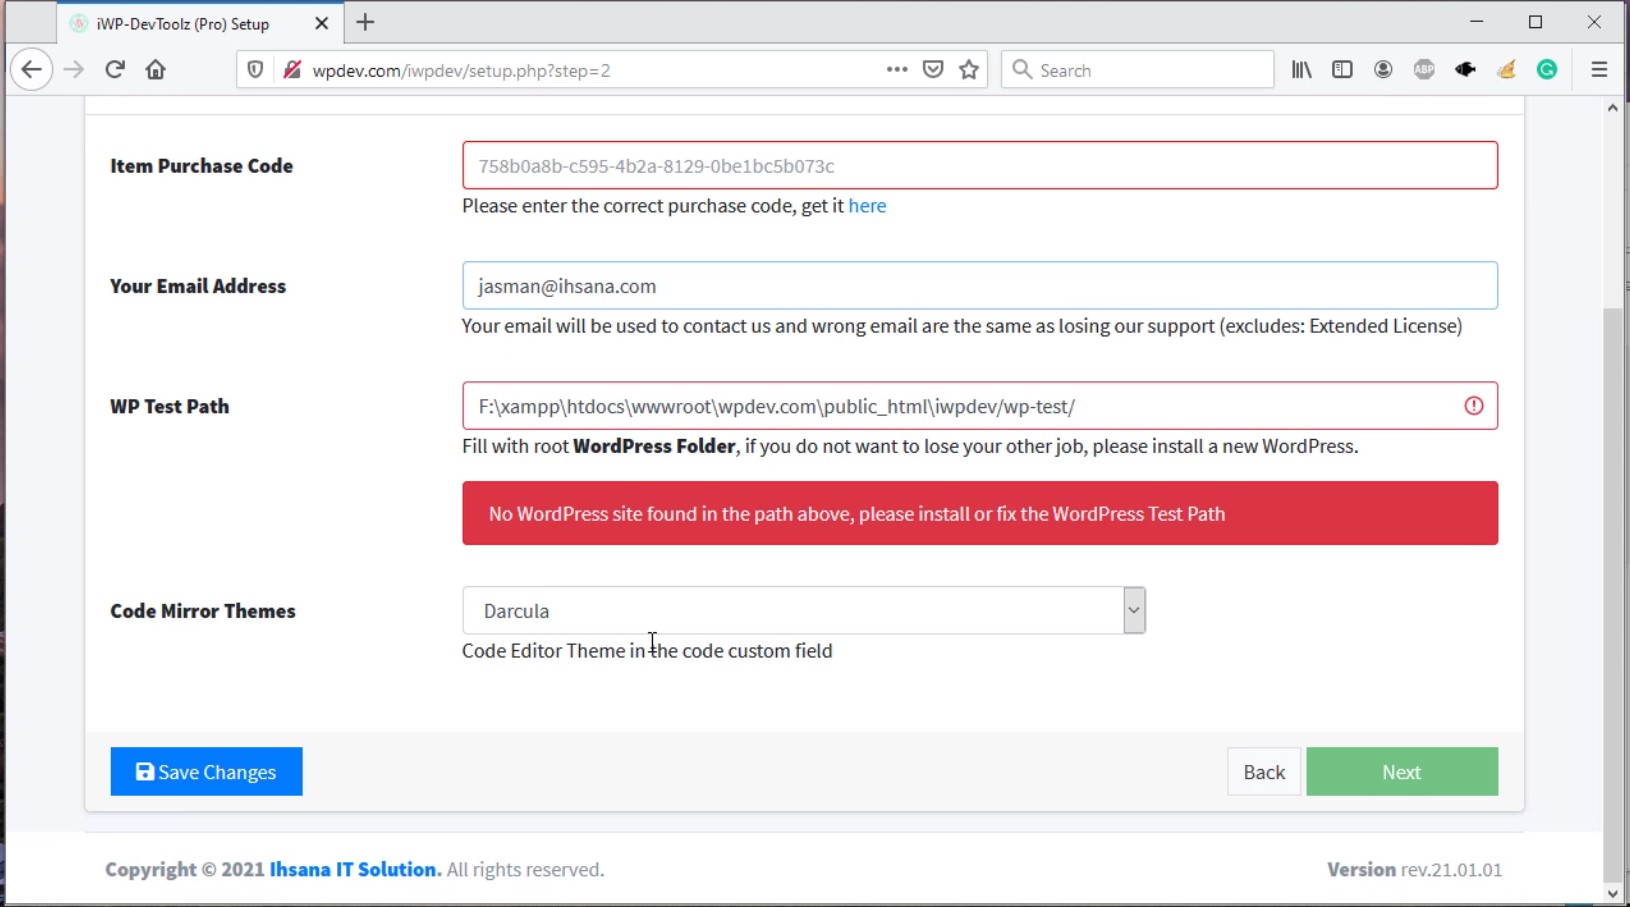Open the Firefox hamburger menu
This screenshot has width=1630, height=907.
[x=1599, y=70]
